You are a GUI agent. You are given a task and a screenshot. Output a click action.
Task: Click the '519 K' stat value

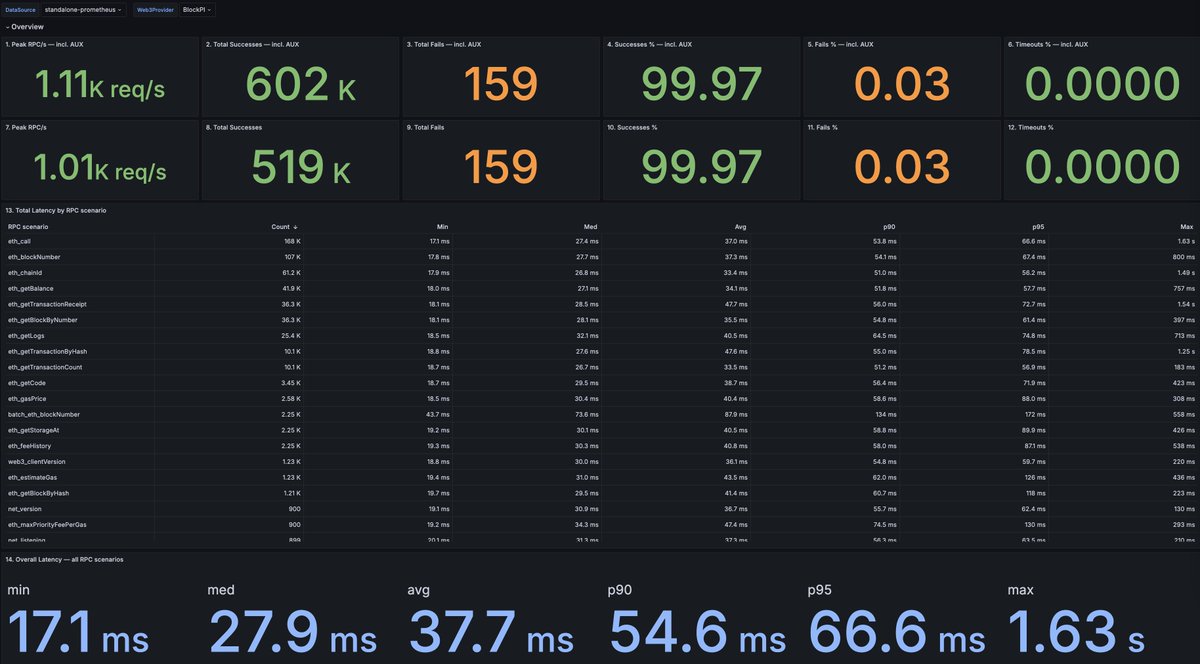(300, 168)
